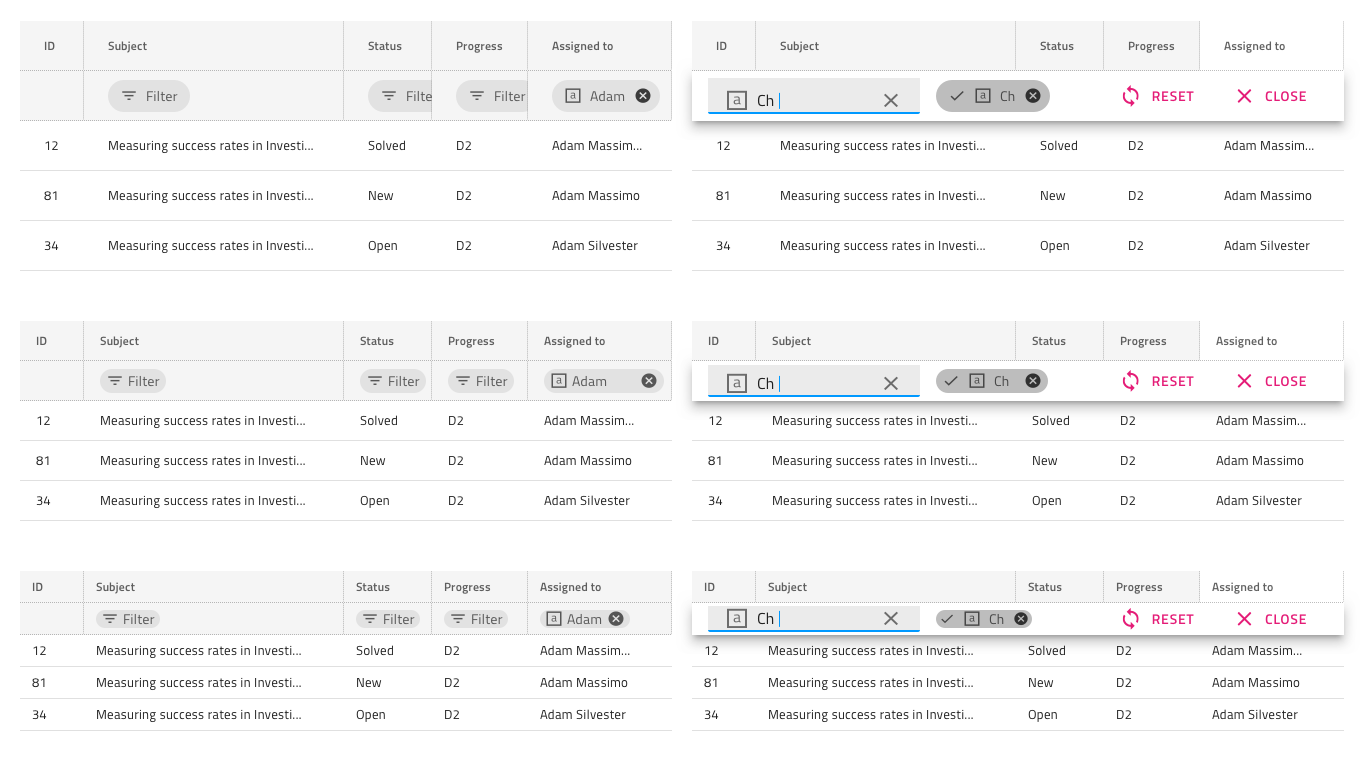Click the text-type icon in top-right filter input
The width and height of the screenshot is (1366, 764).
pos(737,100)
